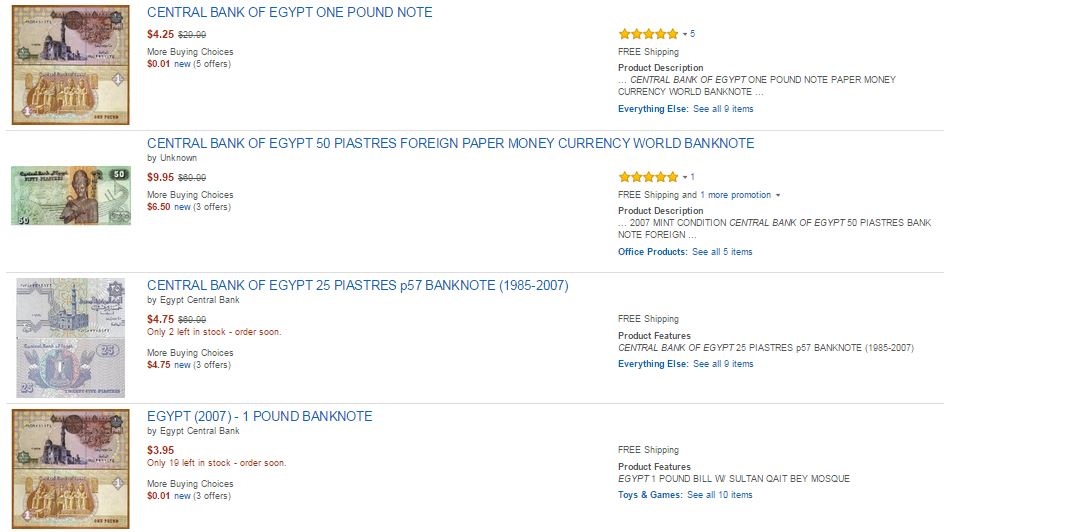
Task: Click star rating of 50 Piastres listing
Action: pyautogui.click(x=648, y=177)
